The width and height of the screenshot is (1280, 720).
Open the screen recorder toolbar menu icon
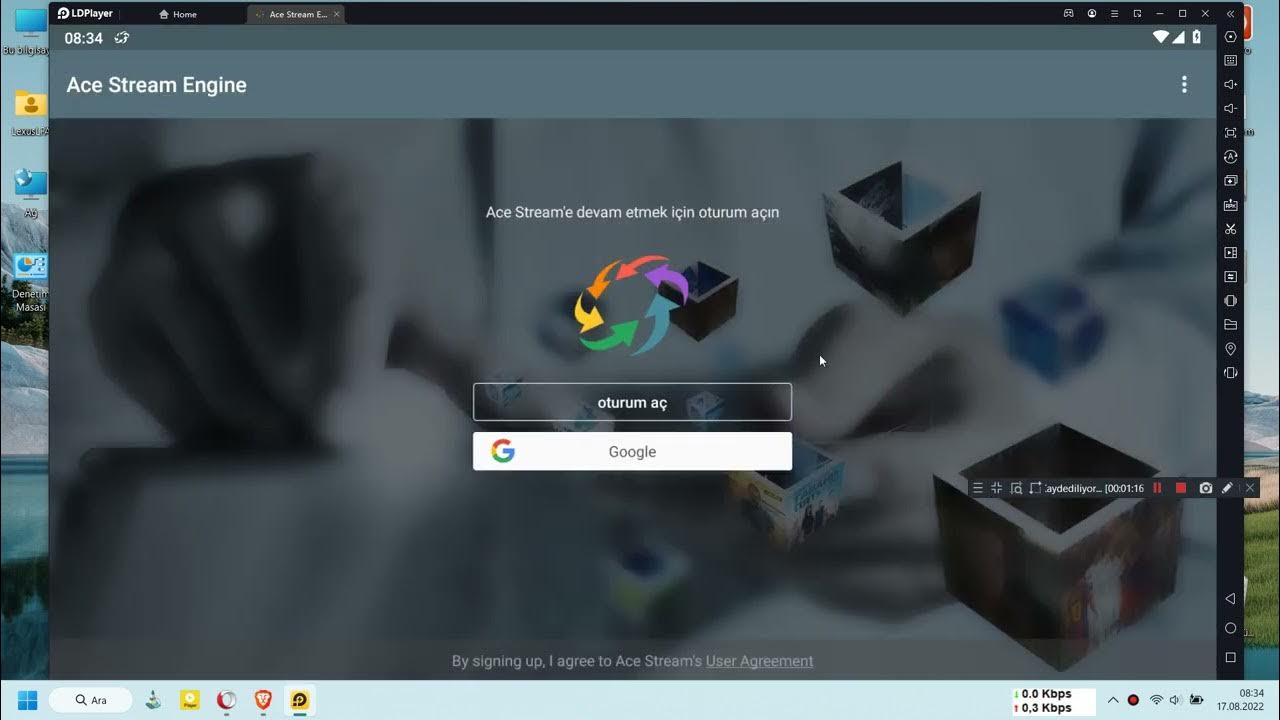[978, 488]
